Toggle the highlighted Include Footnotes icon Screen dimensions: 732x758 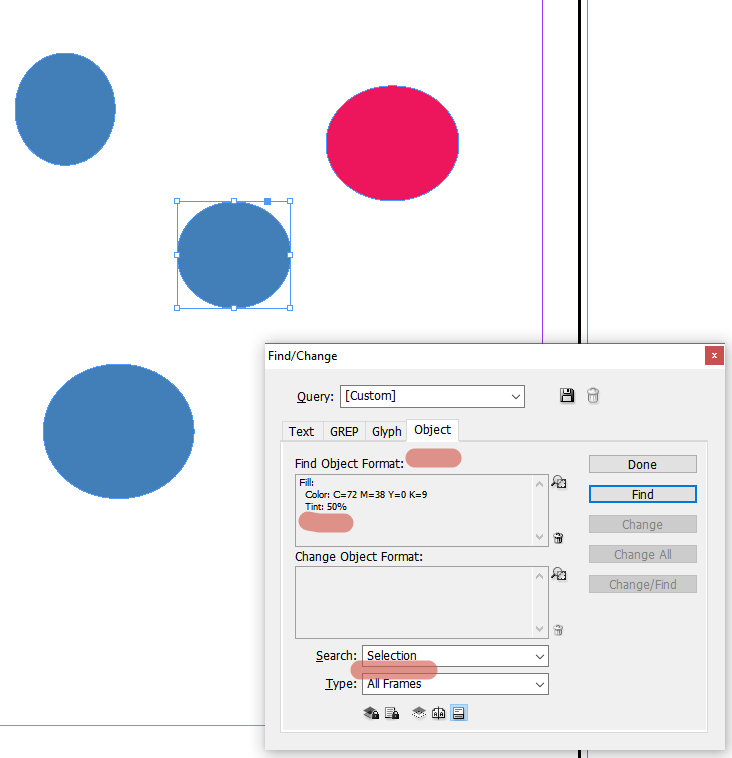[459, 713]
